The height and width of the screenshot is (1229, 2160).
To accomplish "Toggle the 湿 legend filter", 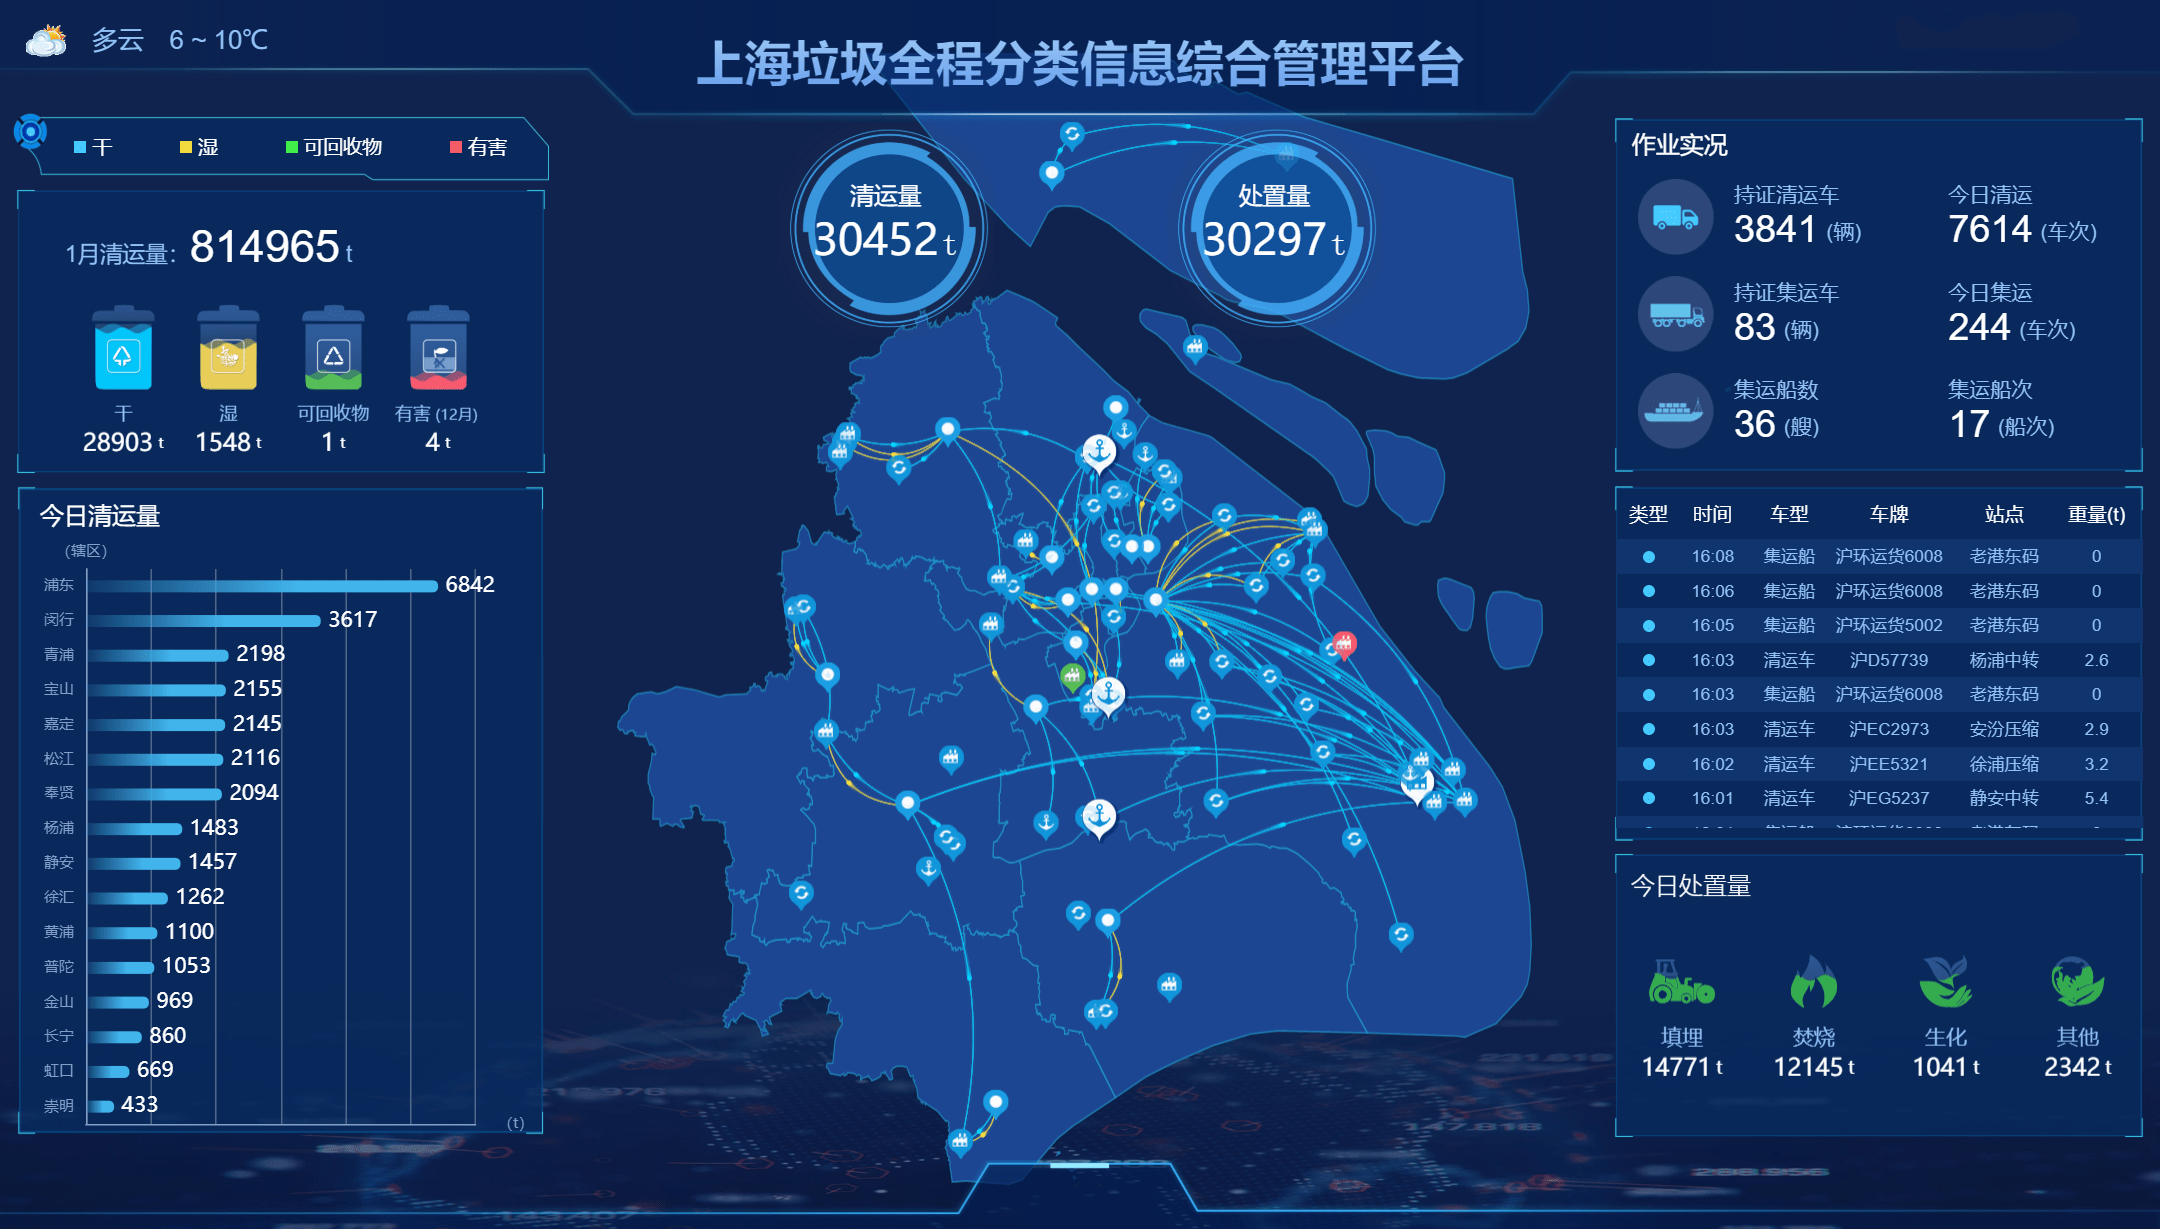I will click(199, 148).
